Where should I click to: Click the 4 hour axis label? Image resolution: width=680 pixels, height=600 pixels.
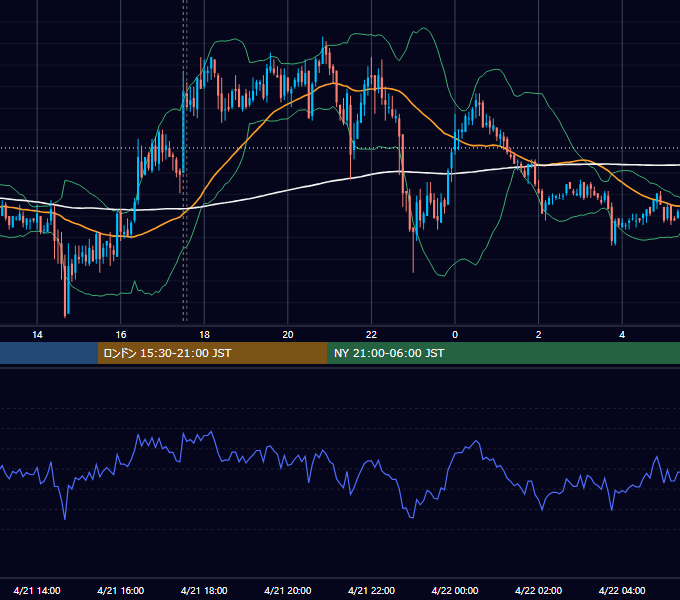622,335
